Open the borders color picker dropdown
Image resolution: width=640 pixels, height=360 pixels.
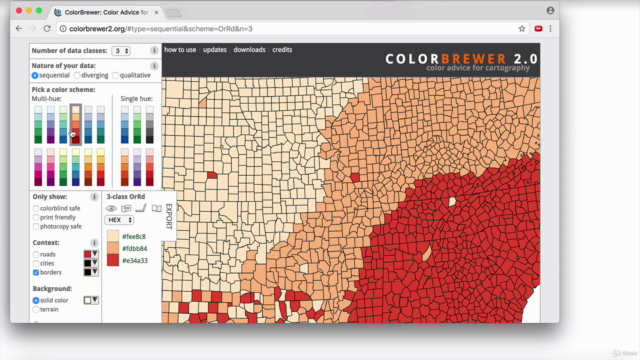click(x=91, y=272)
